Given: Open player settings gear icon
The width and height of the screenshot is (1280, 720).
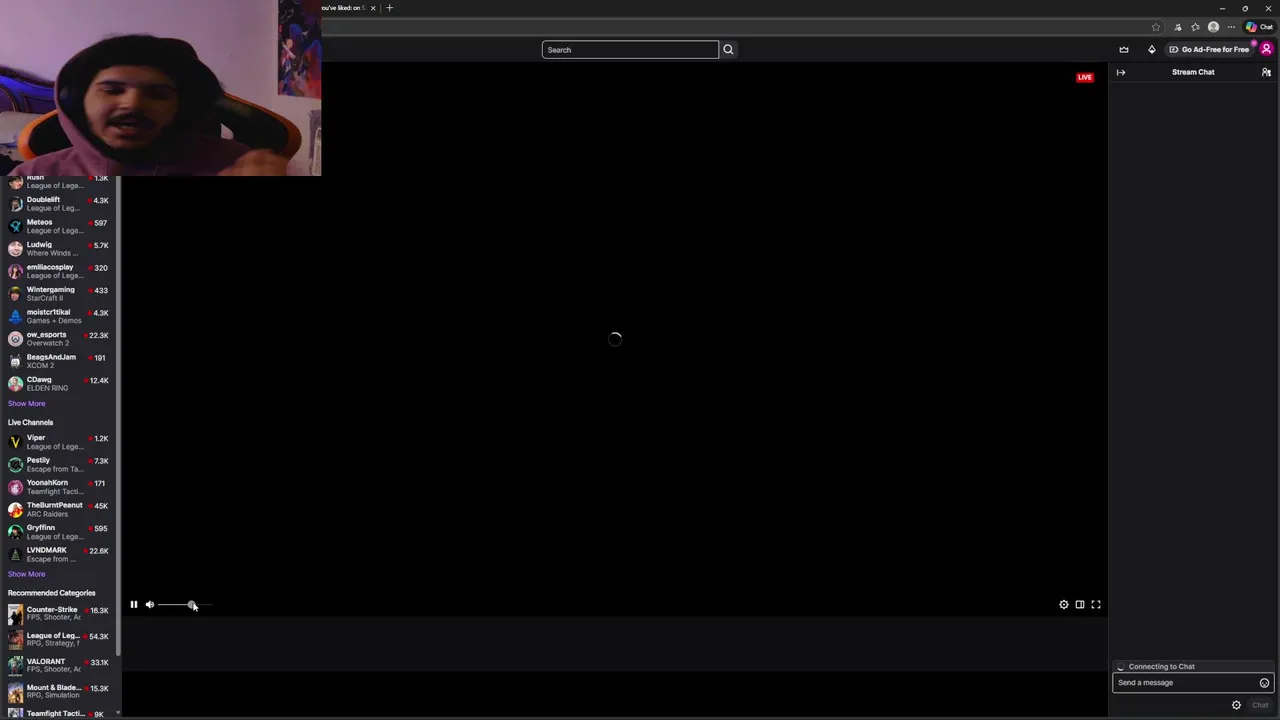Looking at the screenshot, I should (1064, 604).
